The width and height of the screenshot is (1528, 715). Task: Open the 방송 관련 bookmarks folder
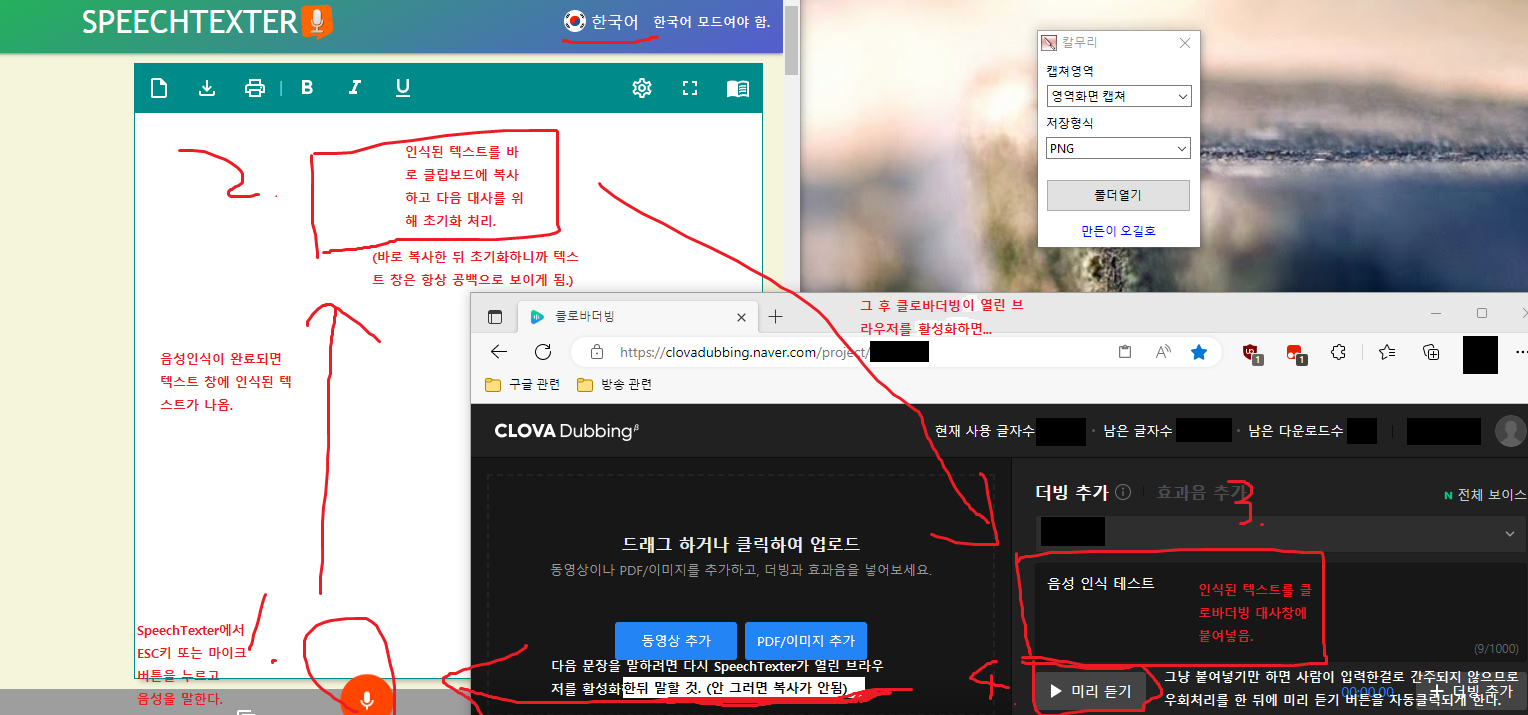[614, 385]
